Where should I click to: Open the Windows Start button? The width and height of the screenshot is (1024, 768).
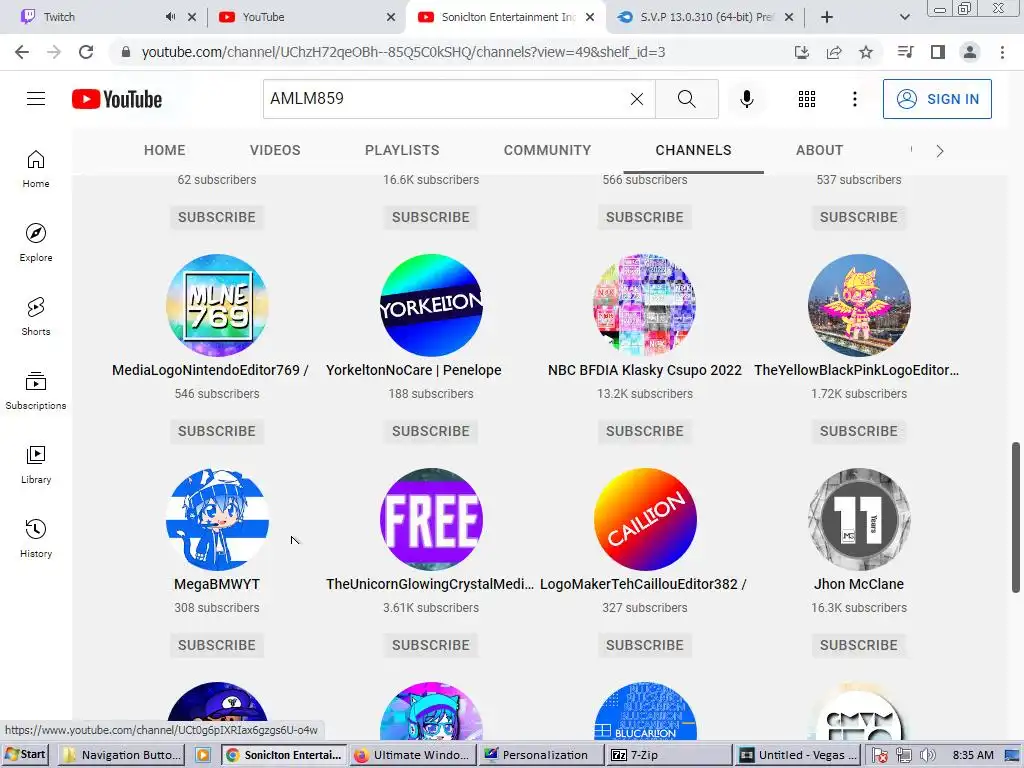[26, 755]
